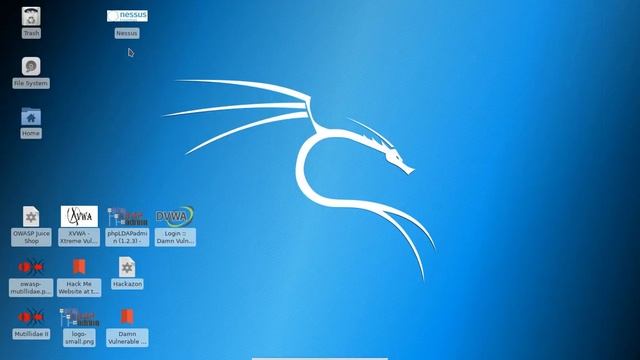Click the Trash label text
This screenshot has height=360, width=640.
[31, 33]
